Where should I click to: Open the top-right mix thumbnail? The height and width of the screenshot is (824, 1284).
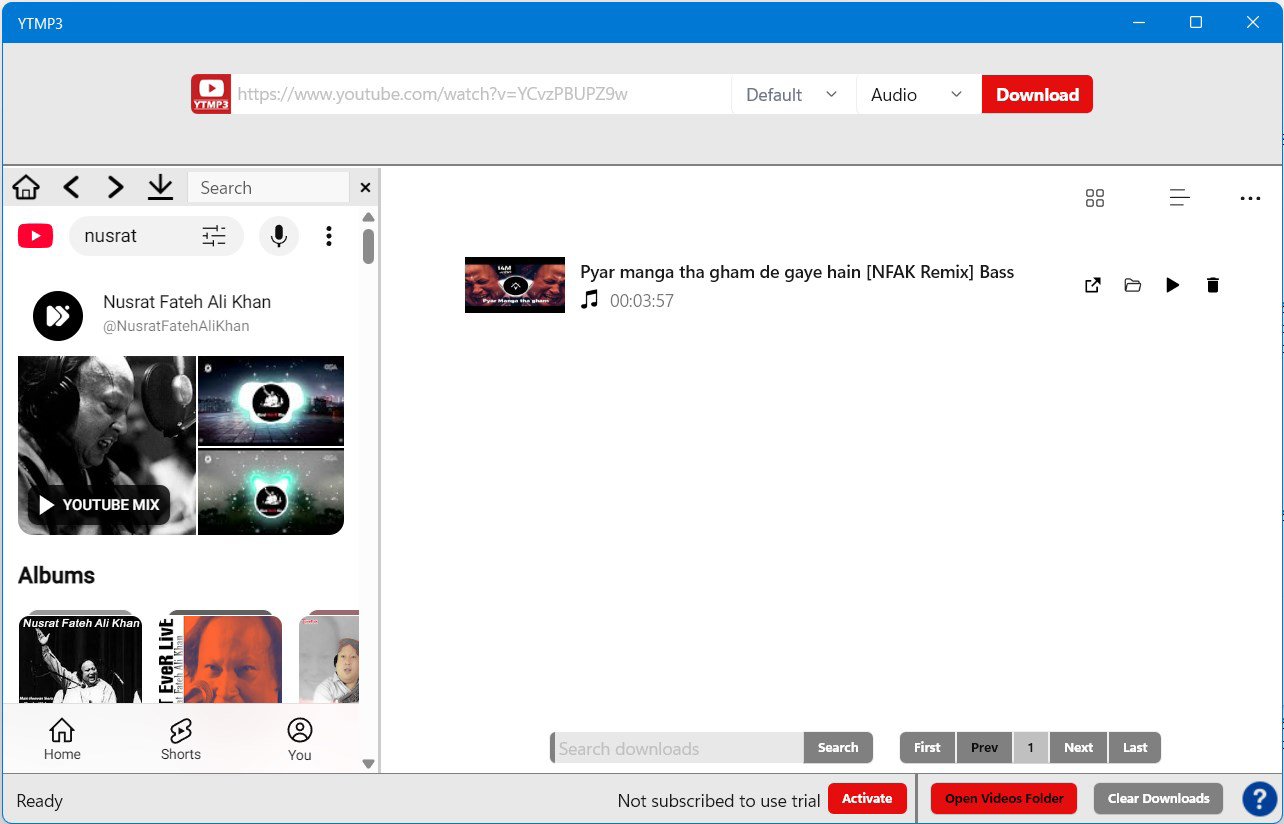pyautogui.click(x=271, y=401)
